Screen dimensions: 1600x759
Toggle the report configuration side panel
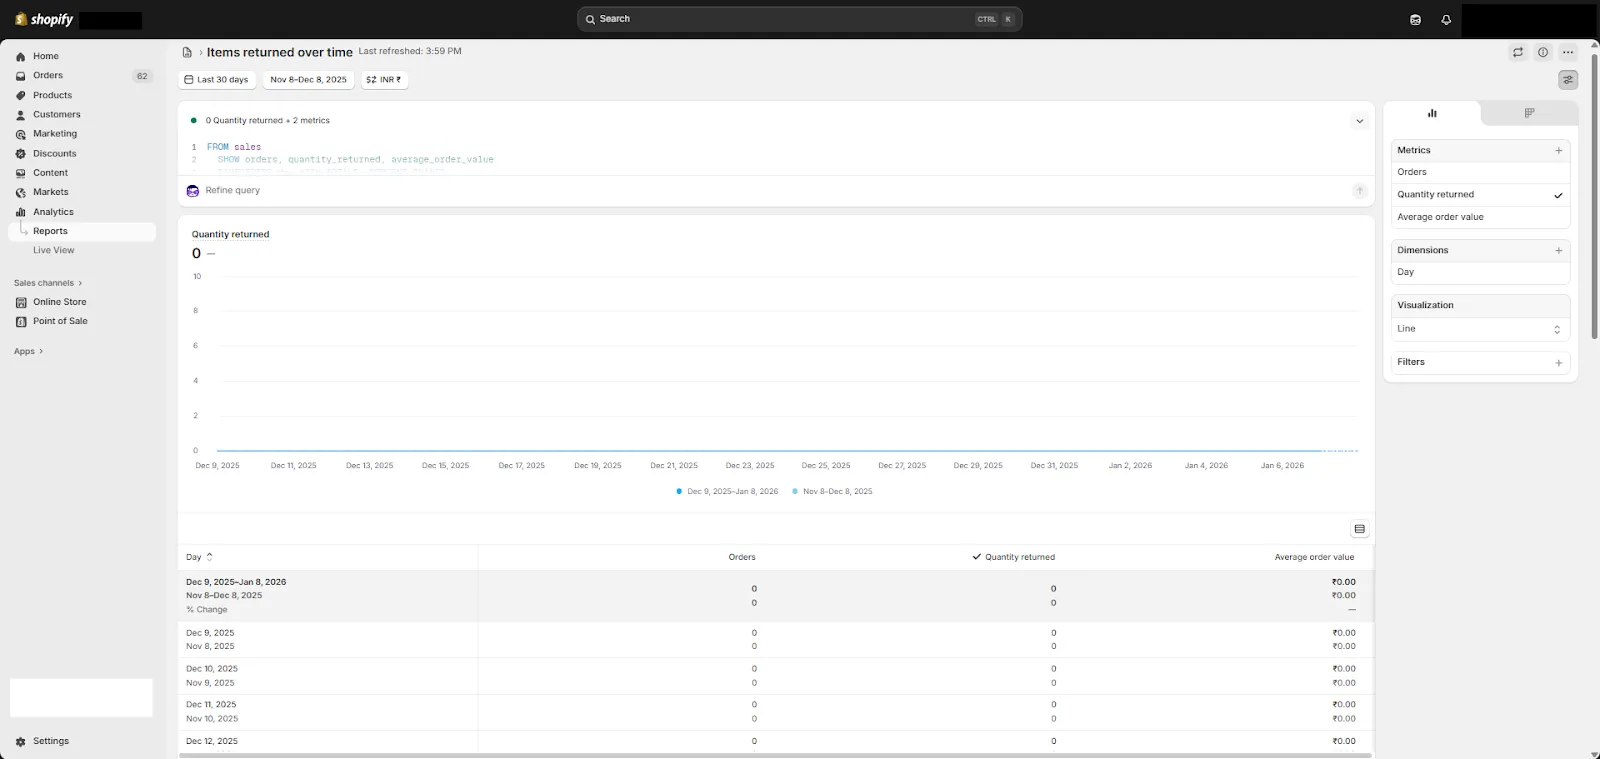tap(1568, 80)
